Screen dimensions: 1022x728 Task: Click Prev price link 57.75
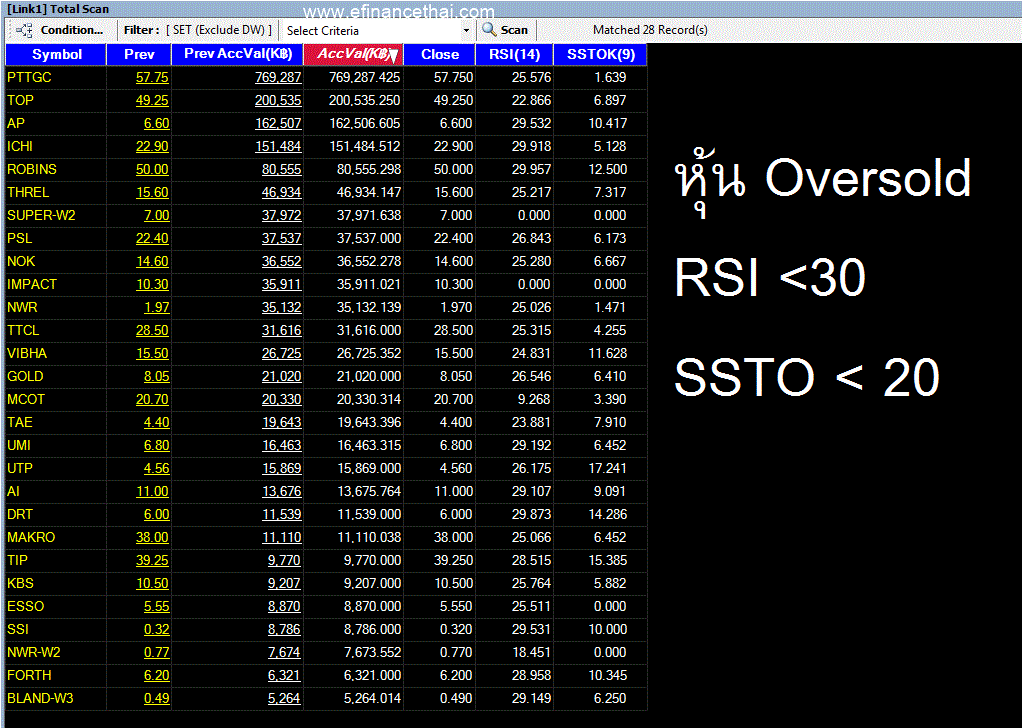coord(152,78)
